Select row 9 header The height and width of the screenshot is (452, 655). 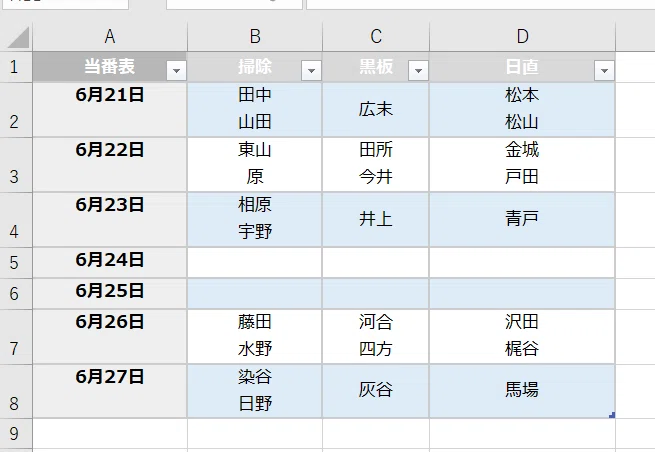(16, 434)
